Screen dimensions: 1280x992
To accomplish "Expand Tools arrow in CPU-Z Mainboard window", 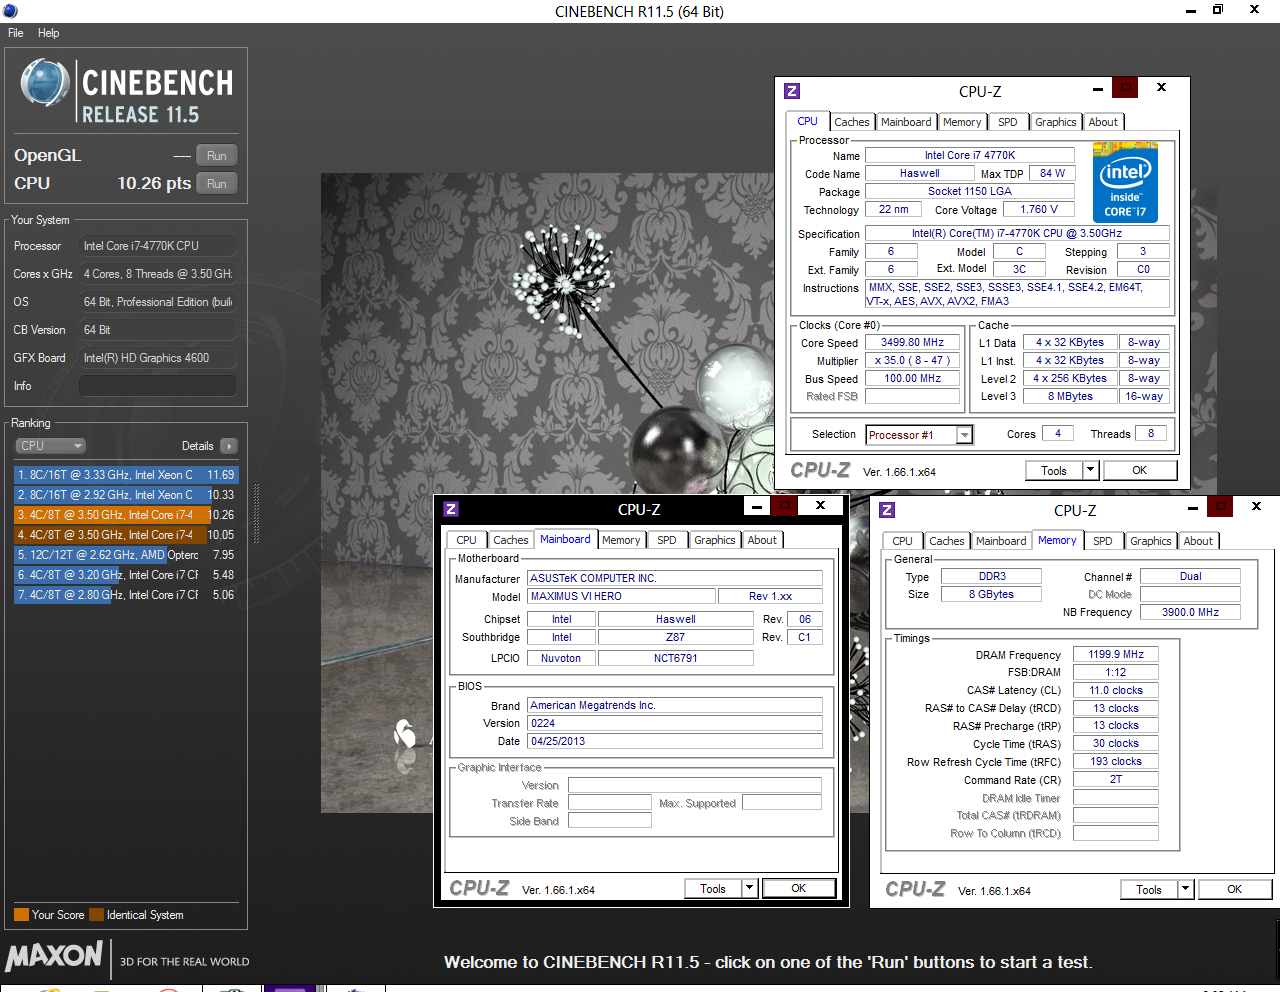I will [750, 888].
